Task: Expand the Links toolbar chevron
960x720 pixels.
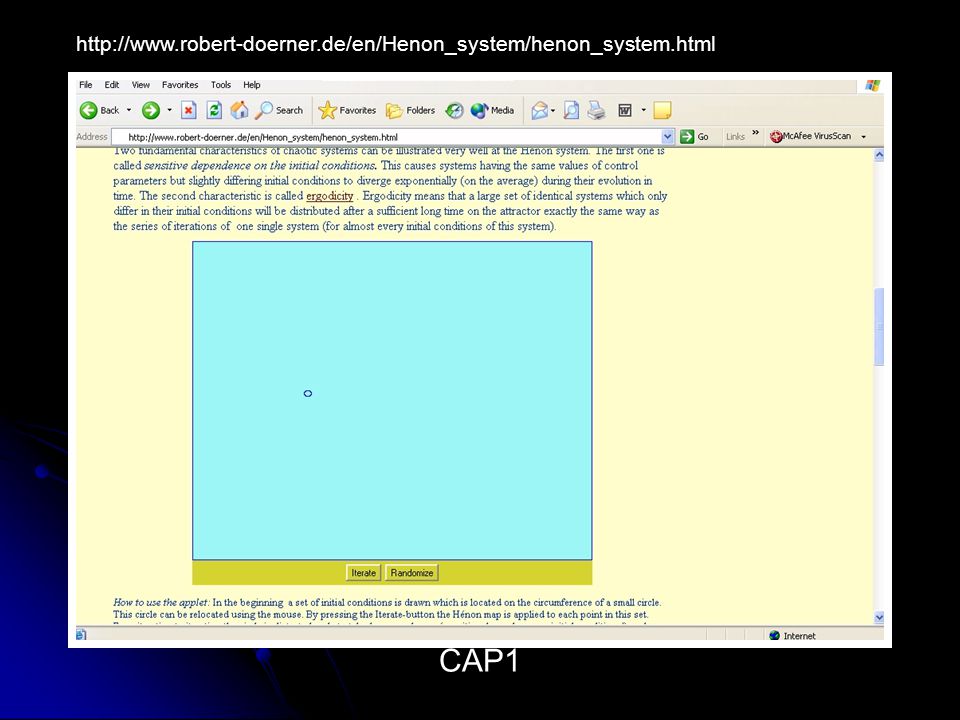Action: [756, 133]
